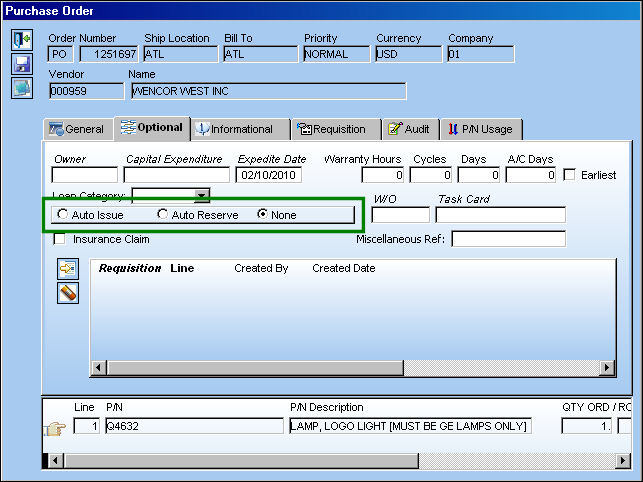
Task: Click the exit door icon
Action: click(x=22, y=40)
